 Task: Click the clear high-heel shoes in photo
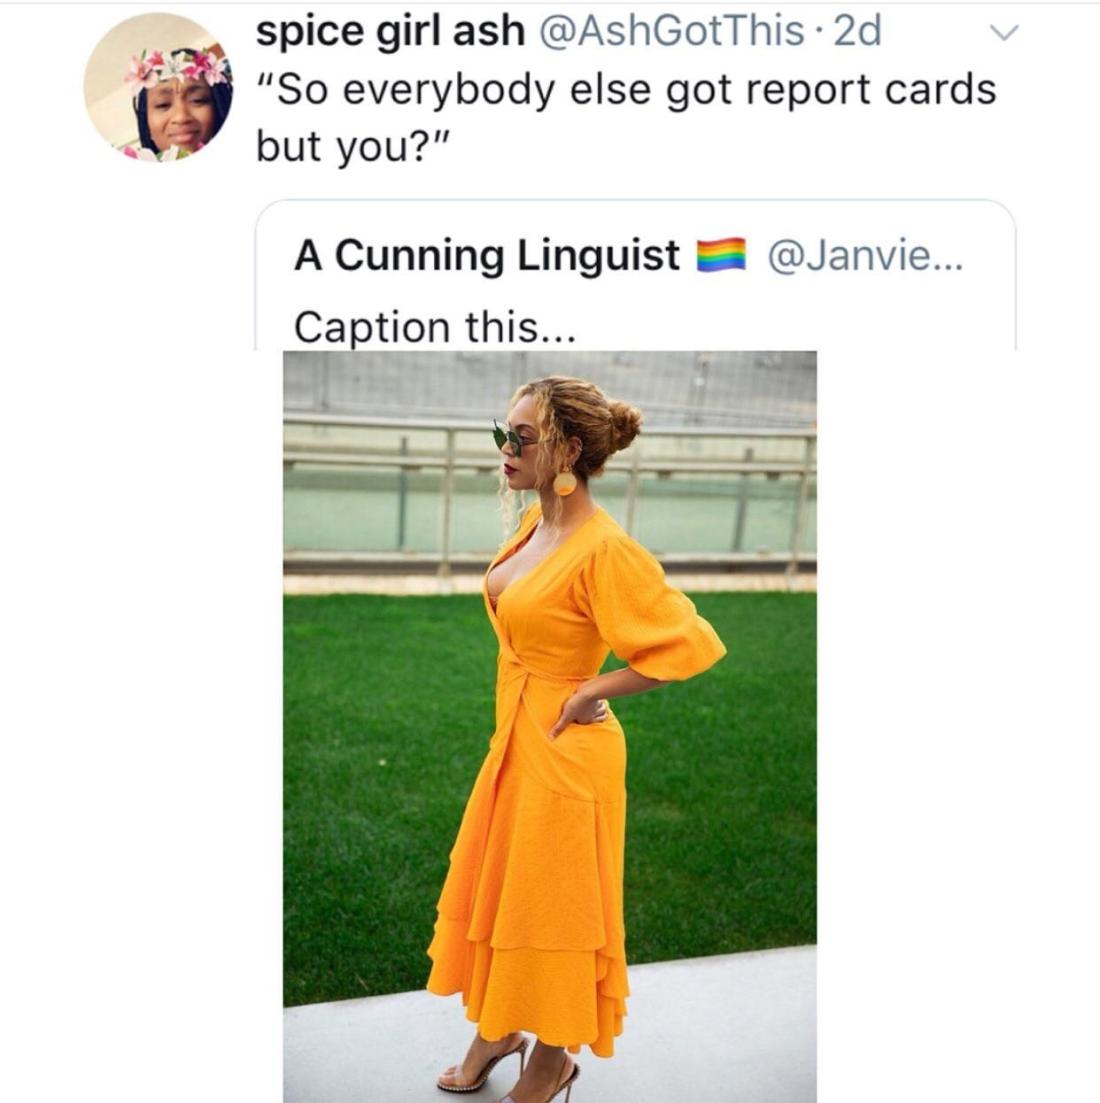click(508, 1068)
